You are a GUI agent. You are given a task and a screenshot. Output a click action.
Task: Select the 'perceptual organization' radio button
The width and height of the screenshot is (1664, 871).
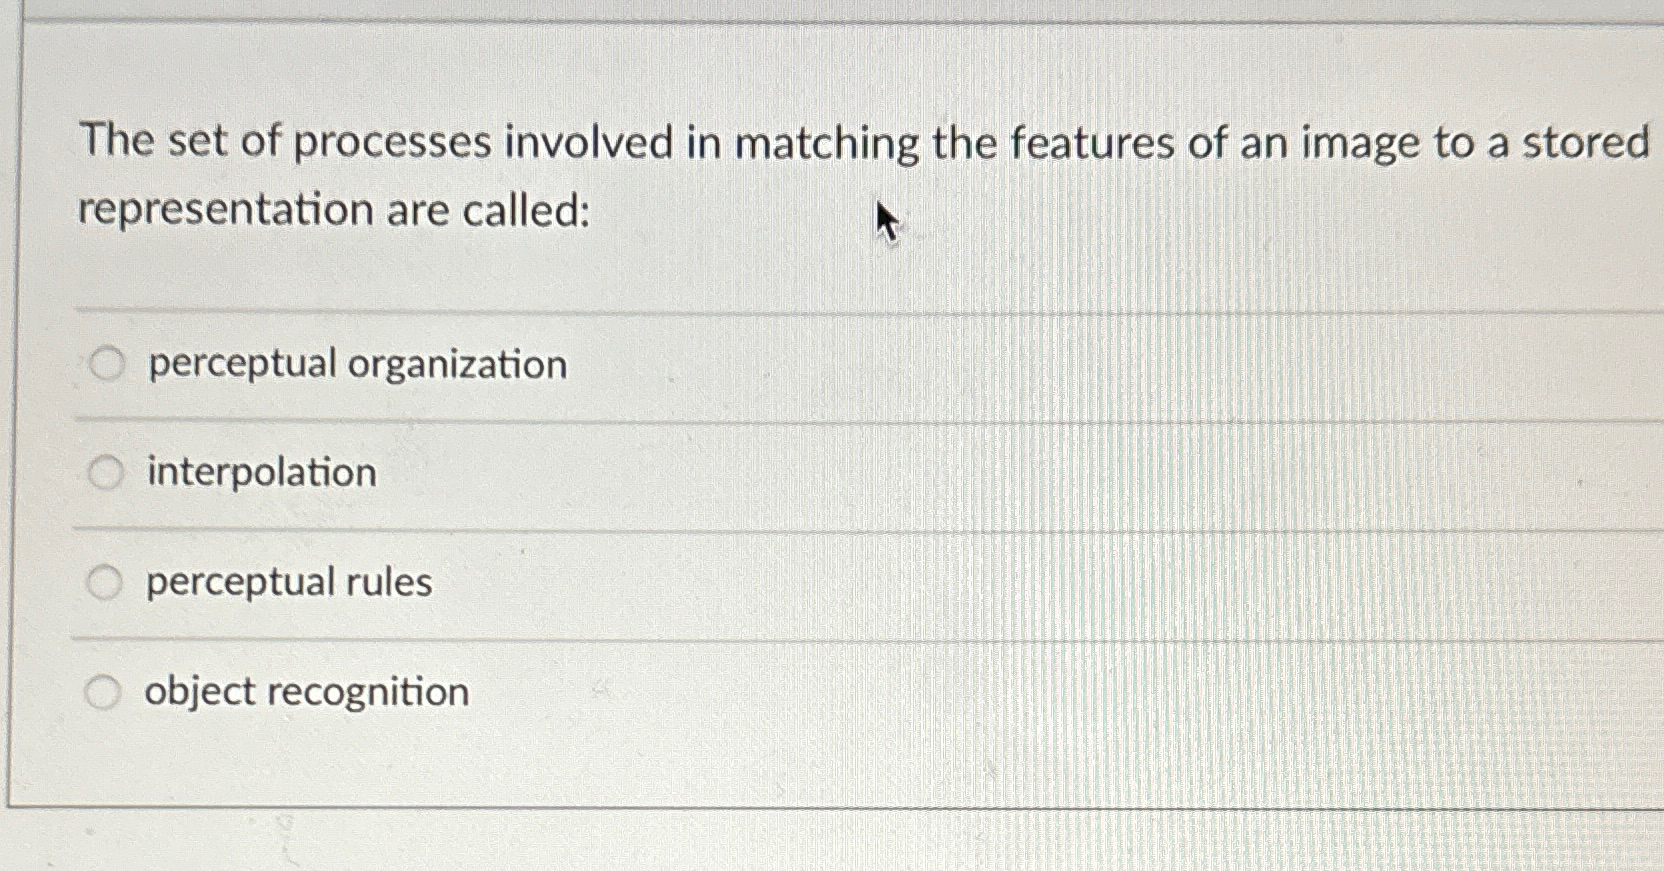pyautogui.click(x=106, y=364)
